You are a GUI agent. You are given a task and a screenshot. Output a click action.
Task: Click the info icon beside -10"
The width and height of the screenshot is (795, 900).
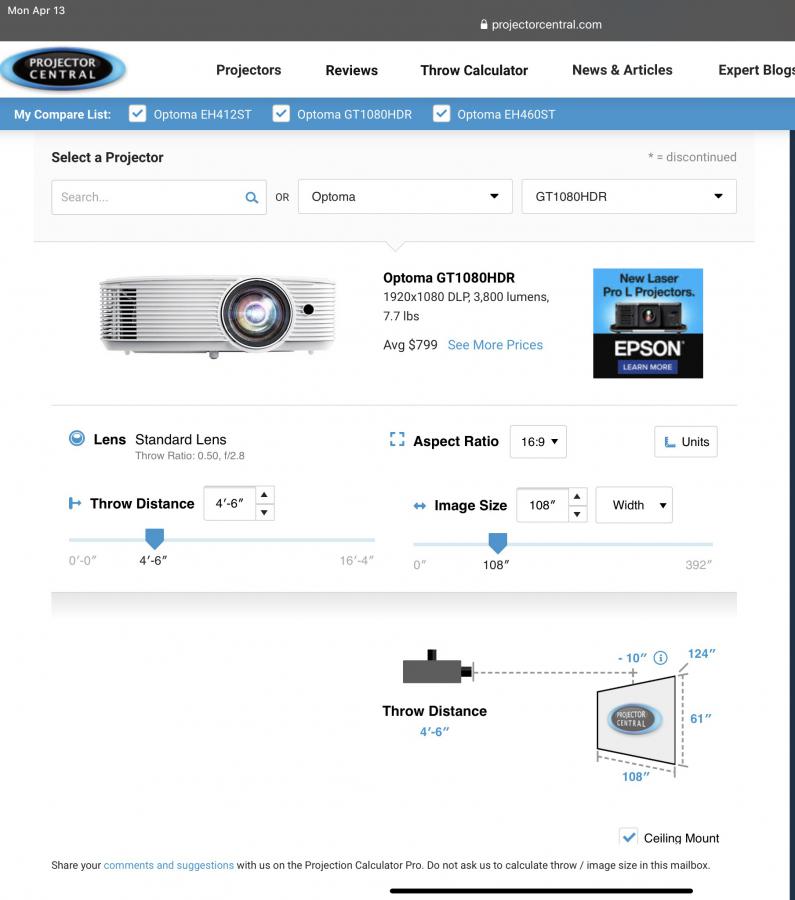click(x=661, y=658)
